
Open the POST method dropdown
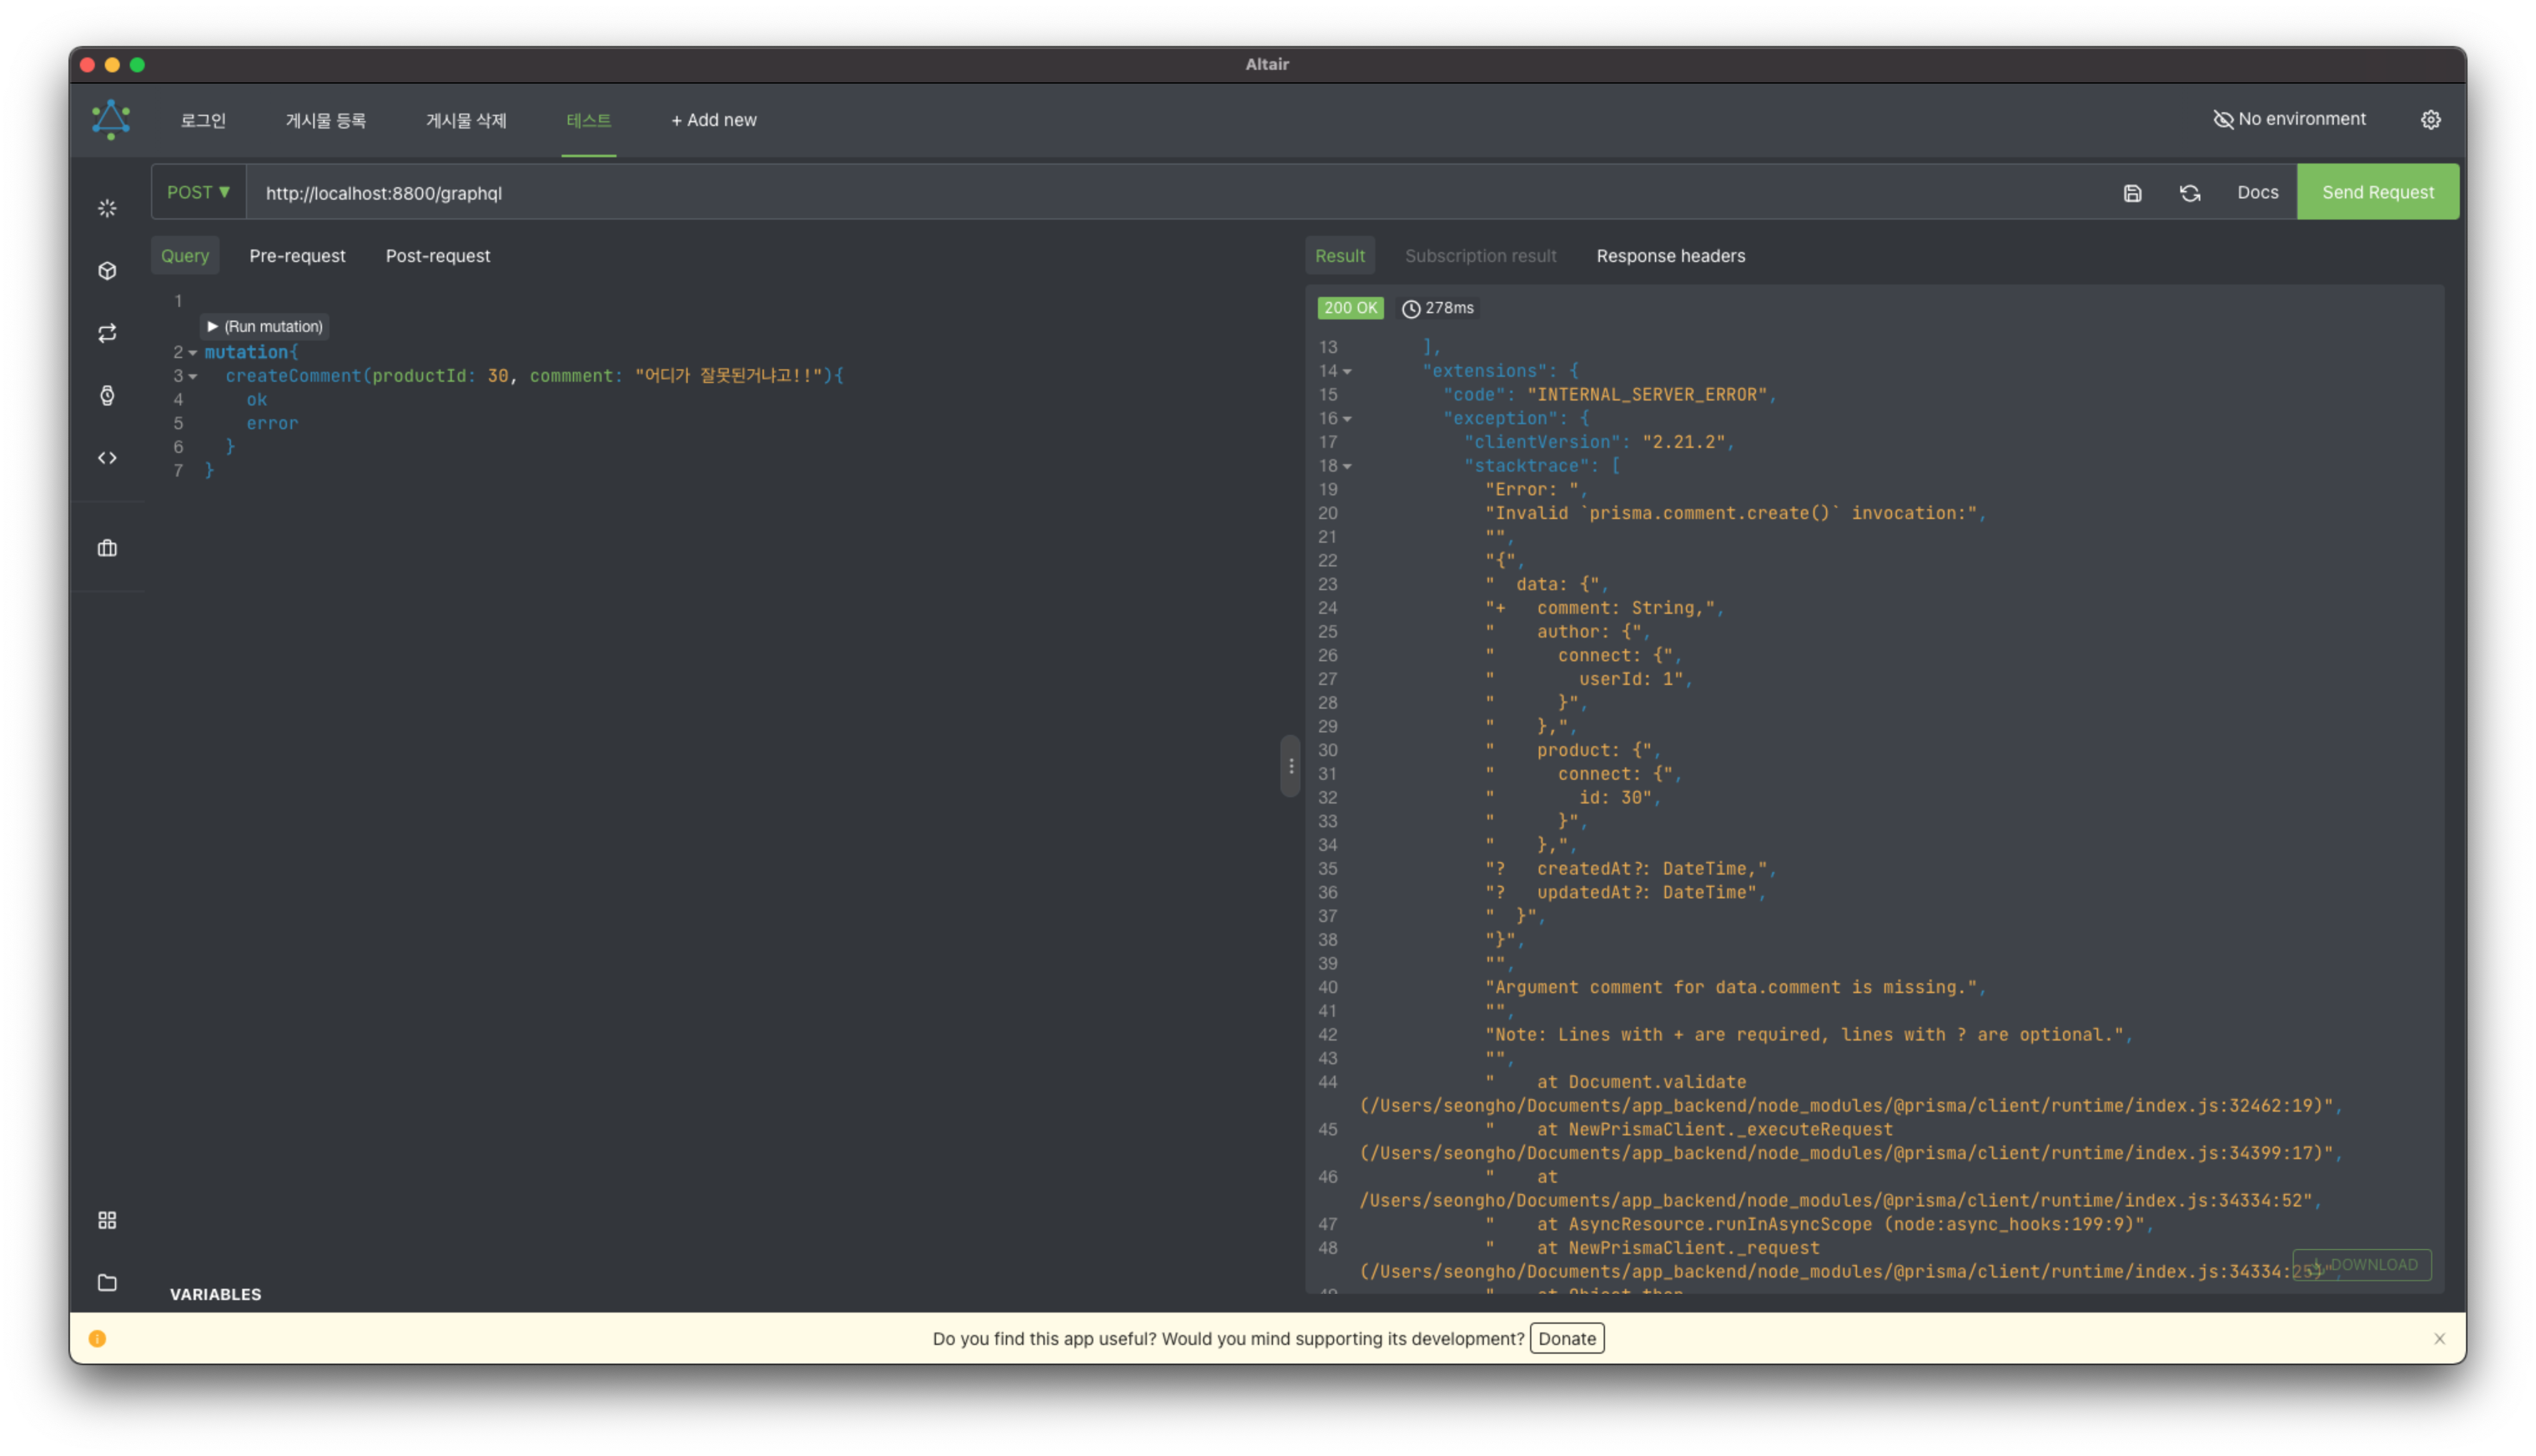[198, 192]
